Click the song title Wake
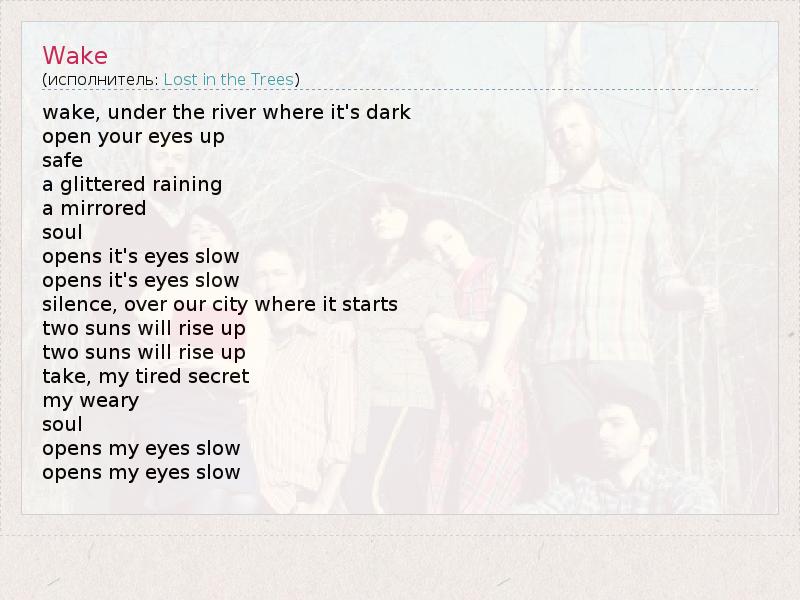The width and height of the screenshot is (800, 600). (75, 55)
